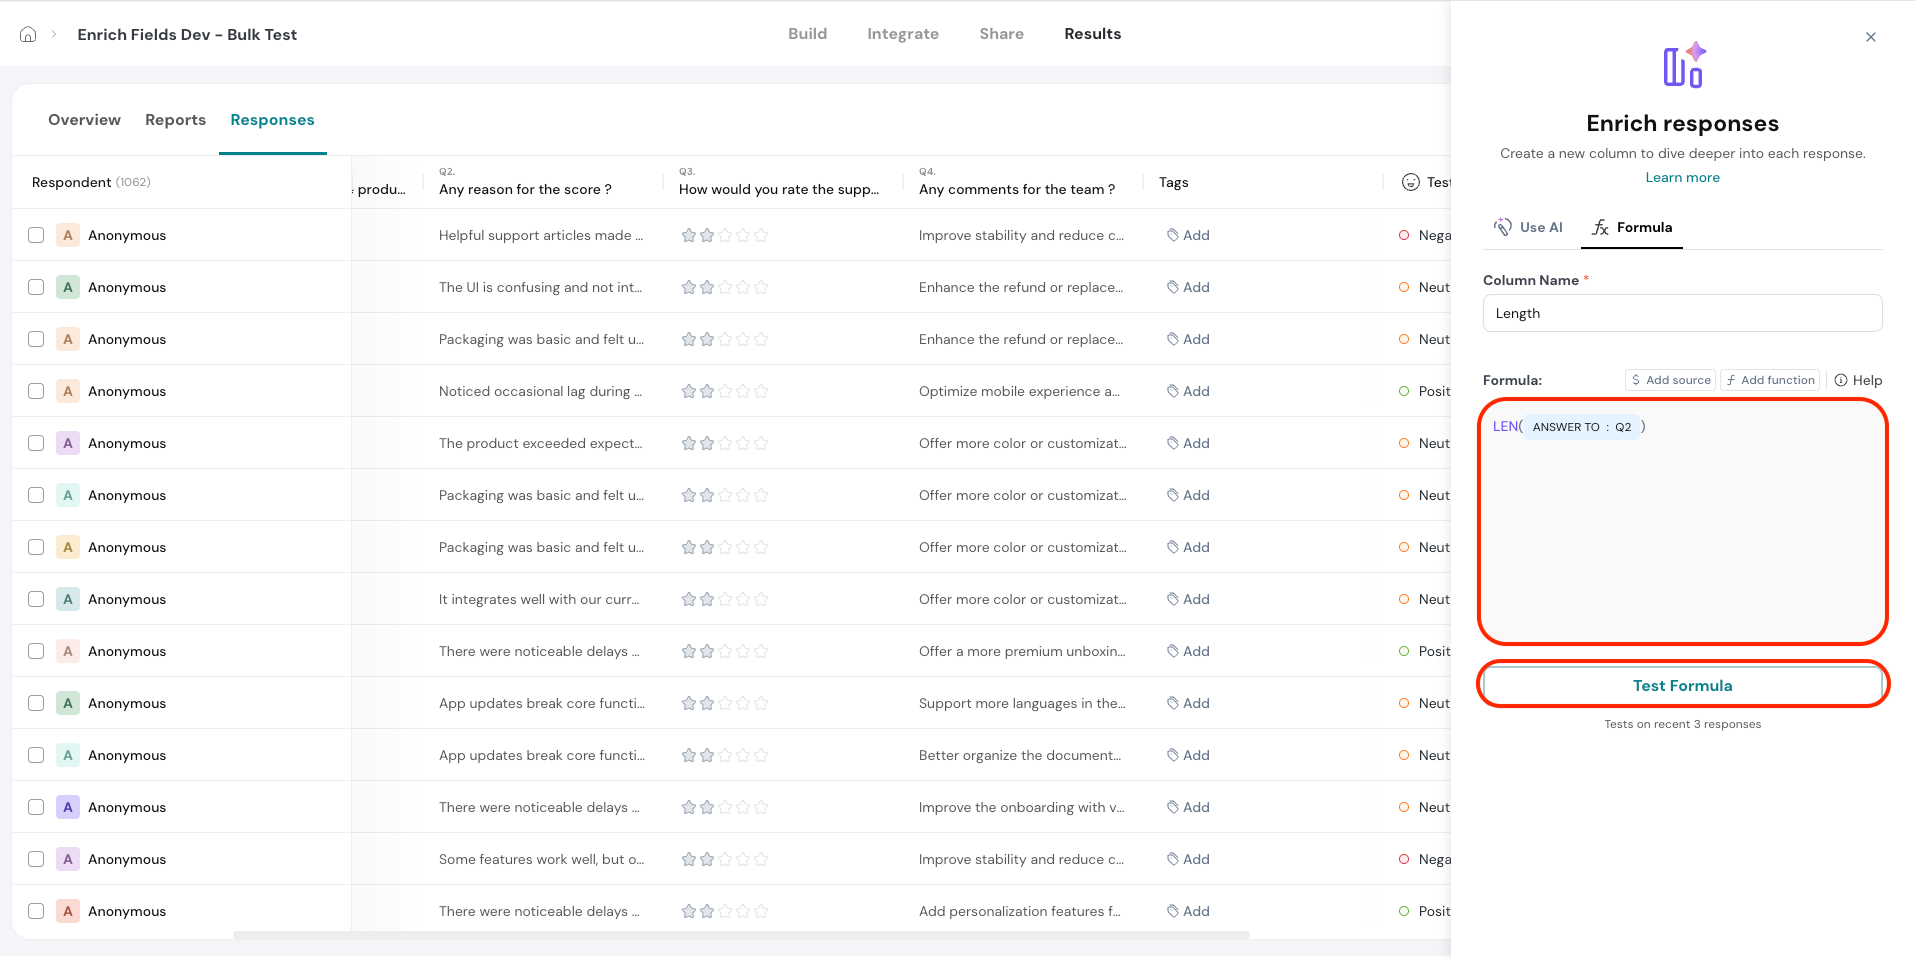Open the Build menu item
This screenshot has height=959, width=1915.
pos(807,34)
